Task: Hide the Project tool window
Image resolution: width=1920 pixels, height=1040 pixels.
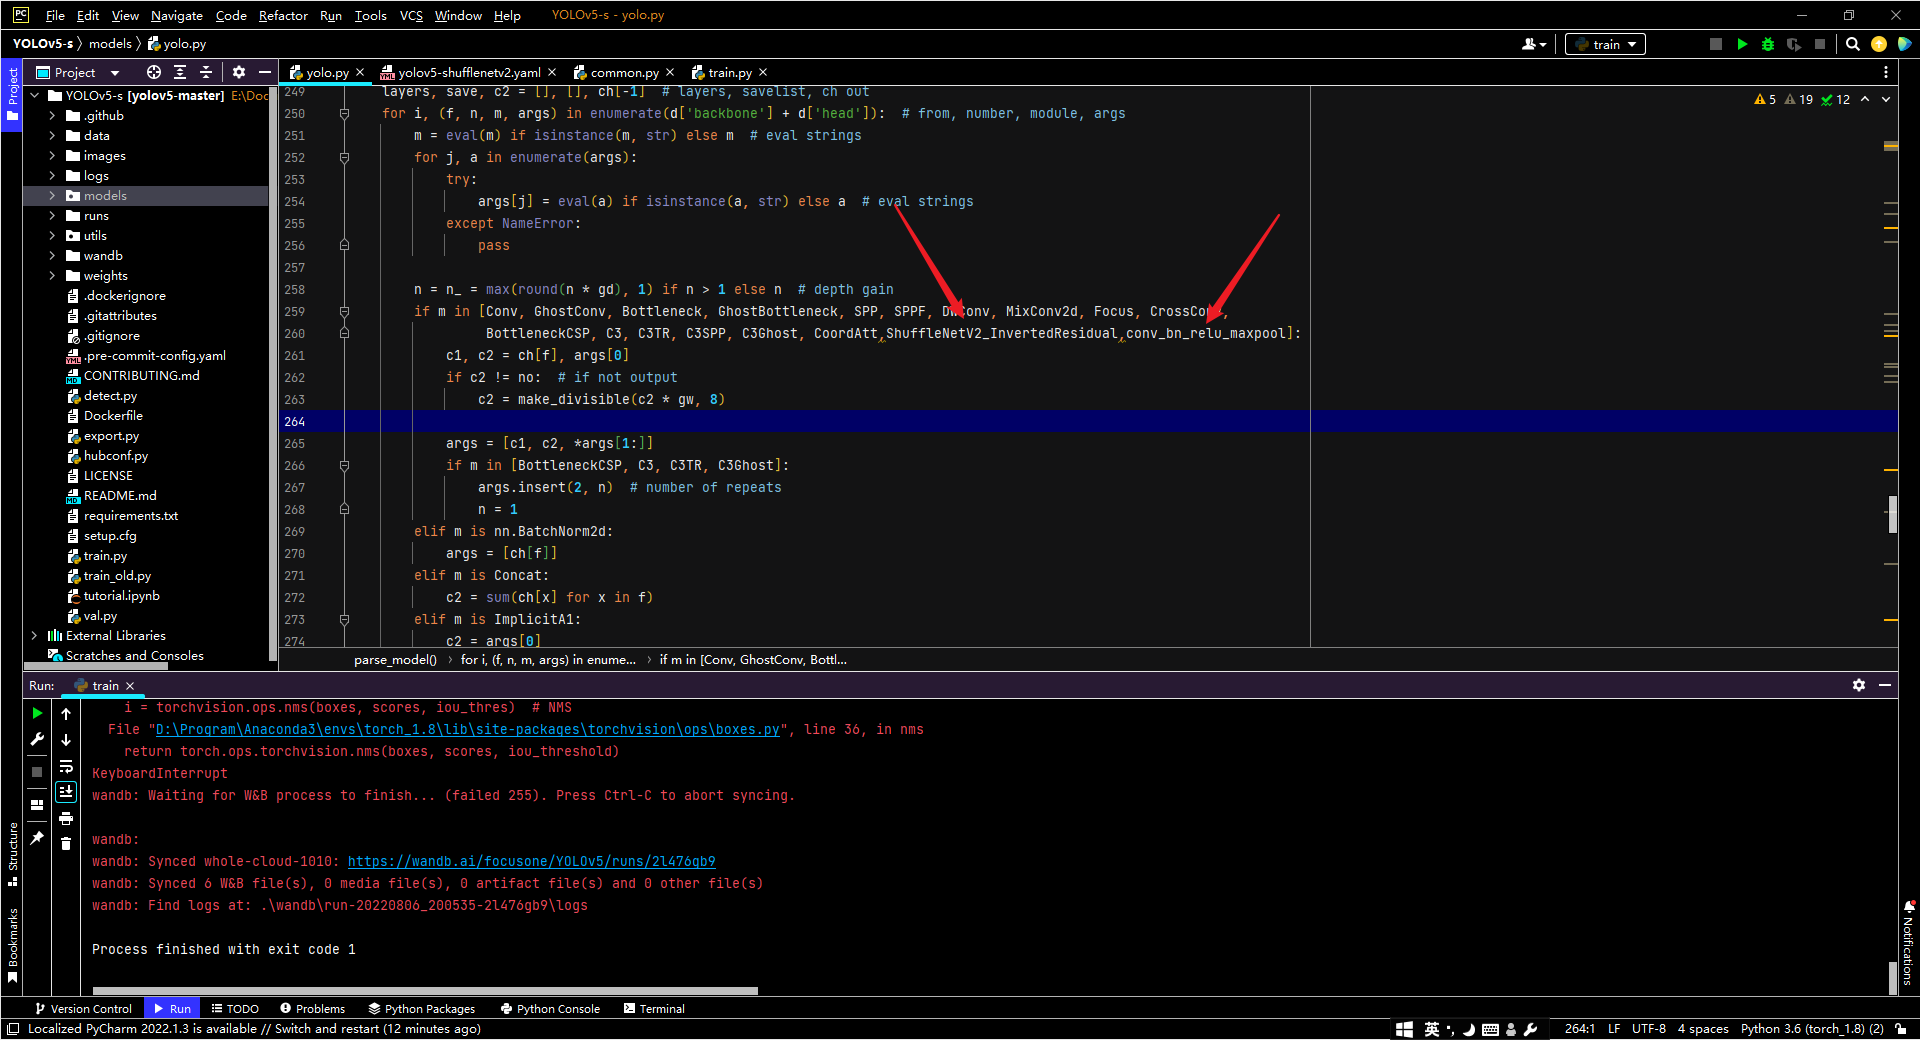Action: [264, 72]
